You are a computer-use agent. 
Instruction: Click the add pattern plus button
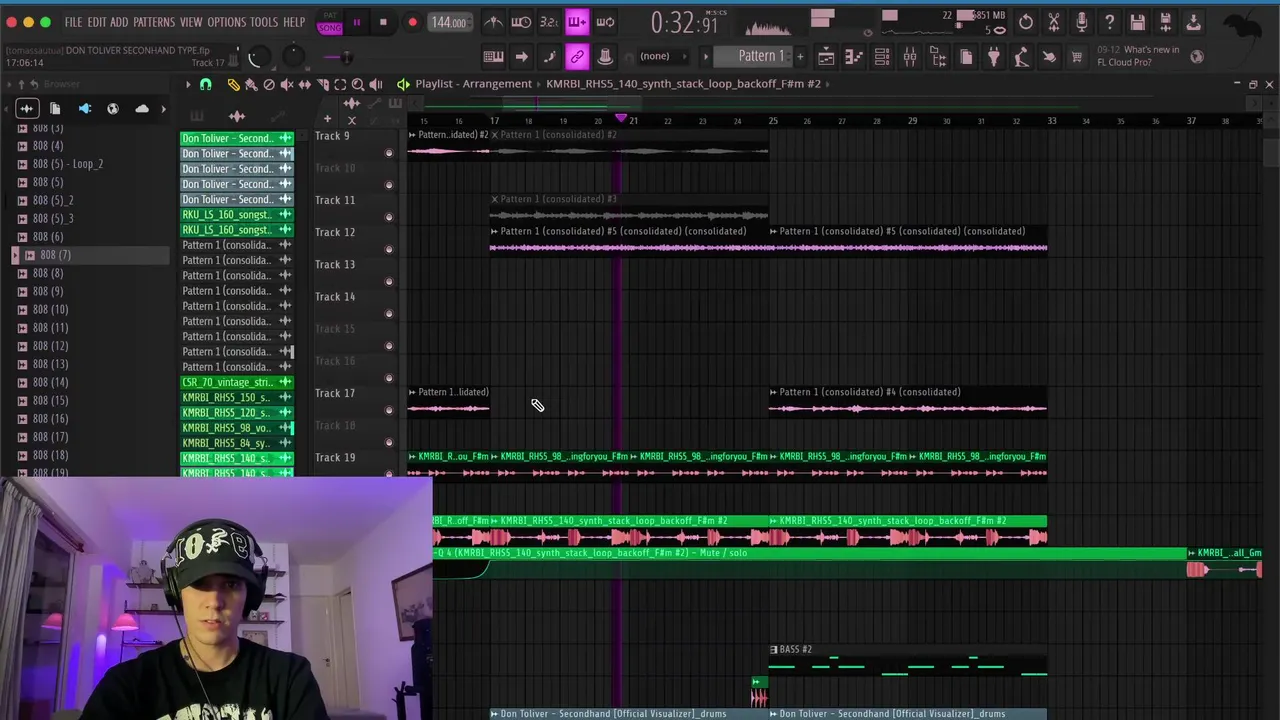click(800, 57)
